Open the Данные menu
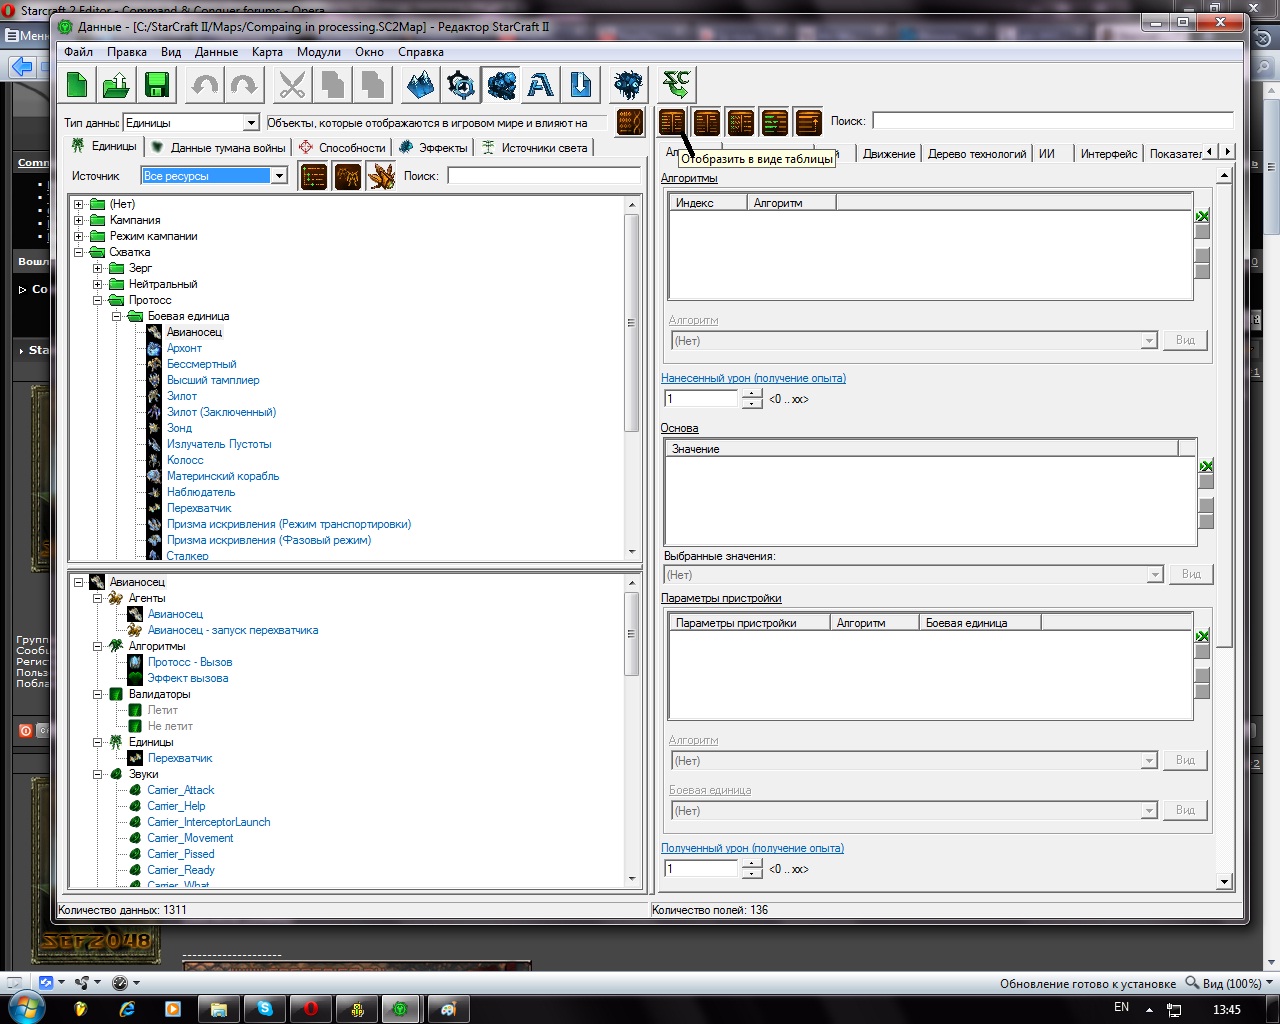Viewport: 1280px width, 1024px height. pos(216,52)
